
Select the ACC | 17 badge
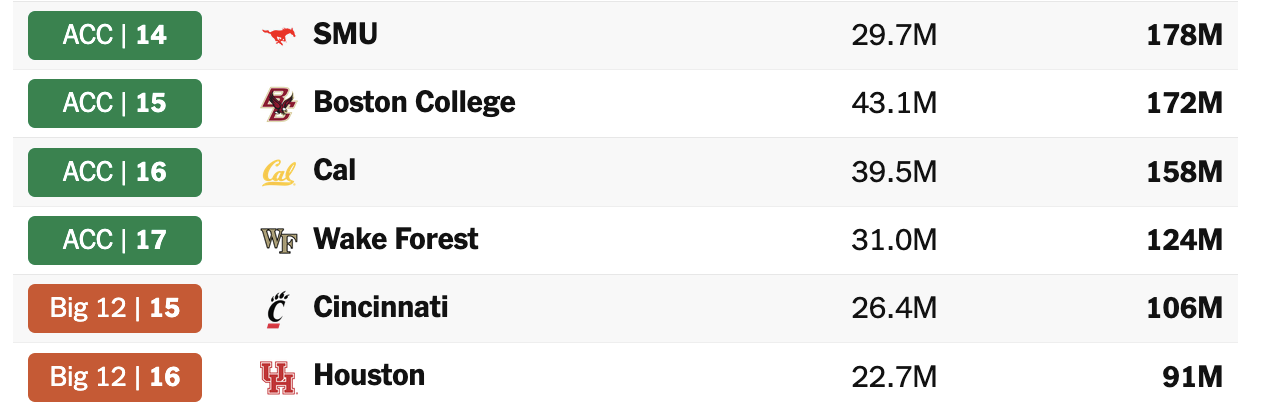tap(115, 240)
